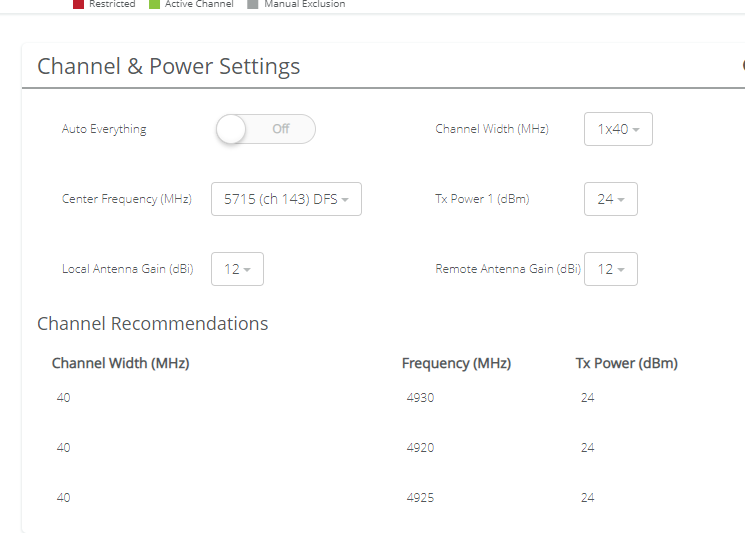Click the Tx Power (dBm) column header
This screenshot has height=533, width=745.
(626, 363)
